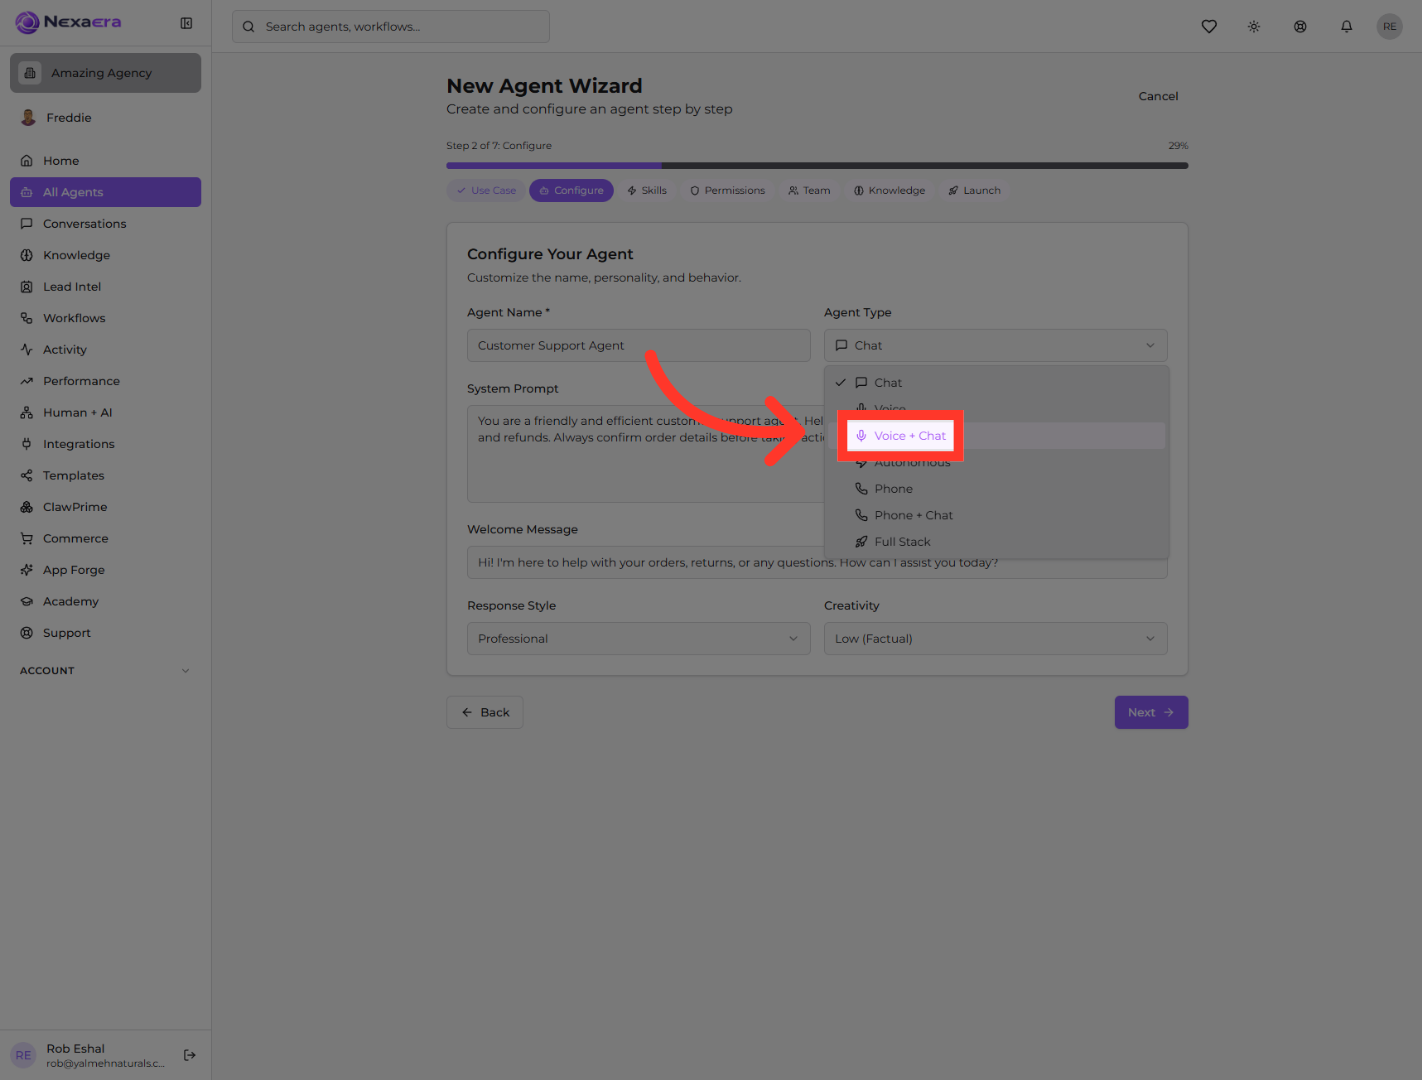Image resolution: width=1422 pixels, height=1080 pixels.
Task: Go to the Team wizard step tab
Action: 809,191
